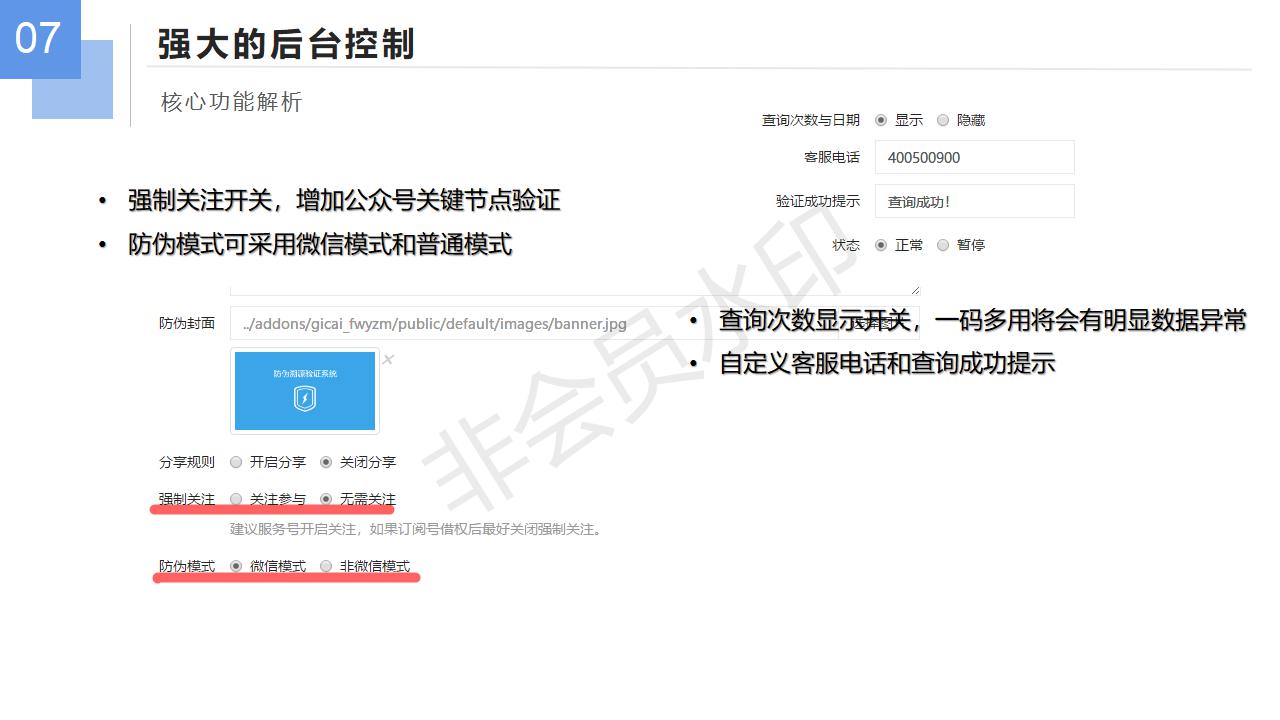Set 状态 to 暂停
This screenshot has width=1280, height=720.
[943, 245]
